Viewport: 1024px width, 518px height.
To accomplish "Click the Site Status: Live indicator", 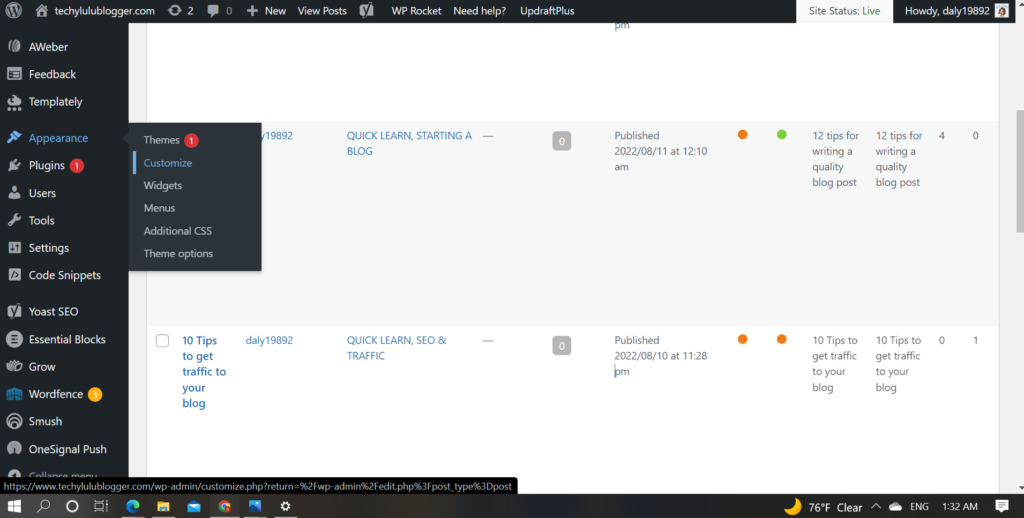I will (844, 11).
